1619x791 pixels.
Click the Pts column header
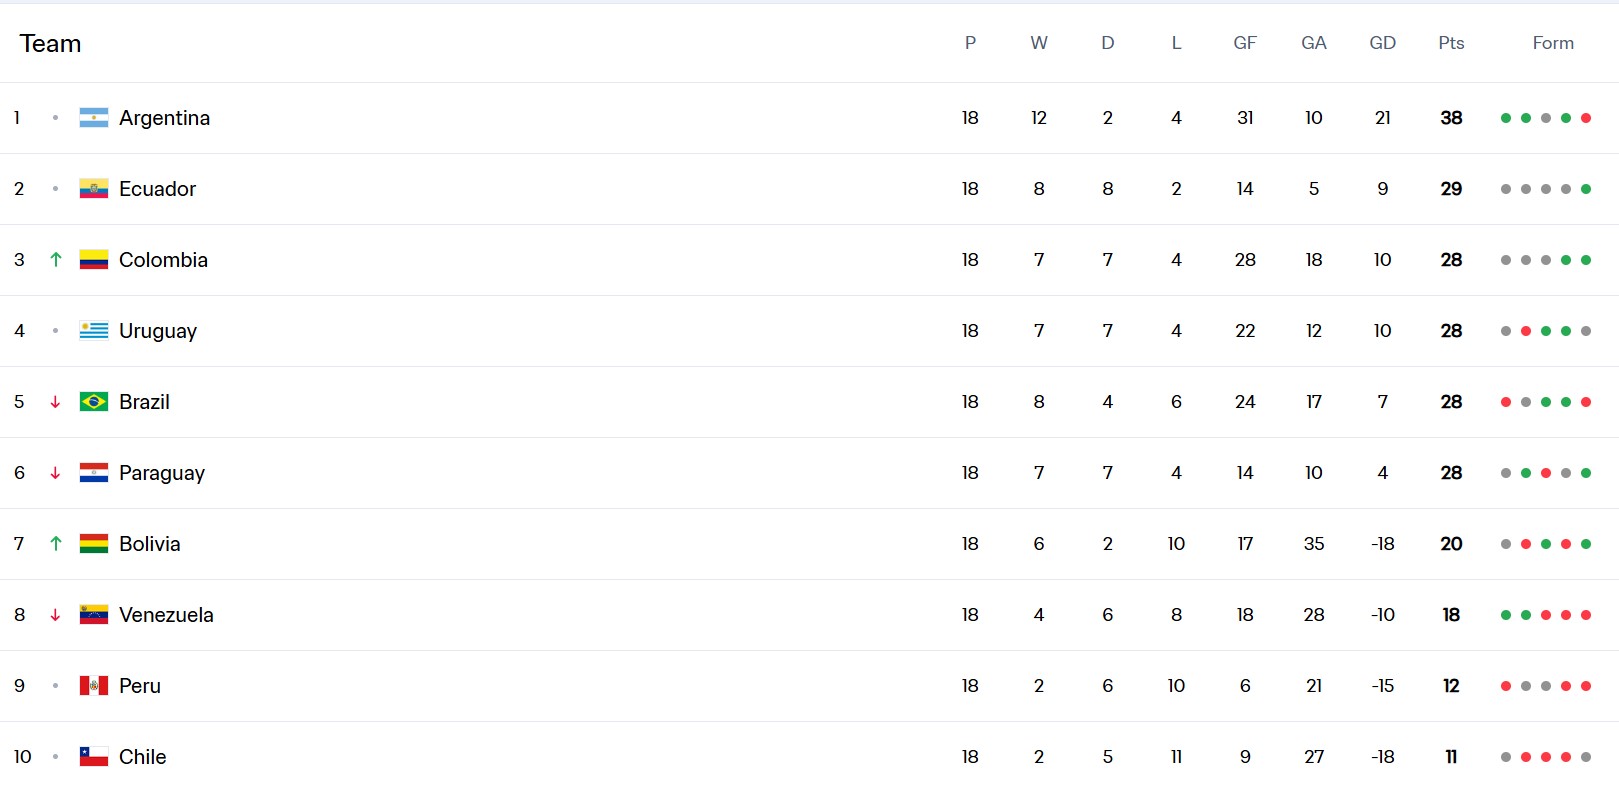coord(1451,43)
